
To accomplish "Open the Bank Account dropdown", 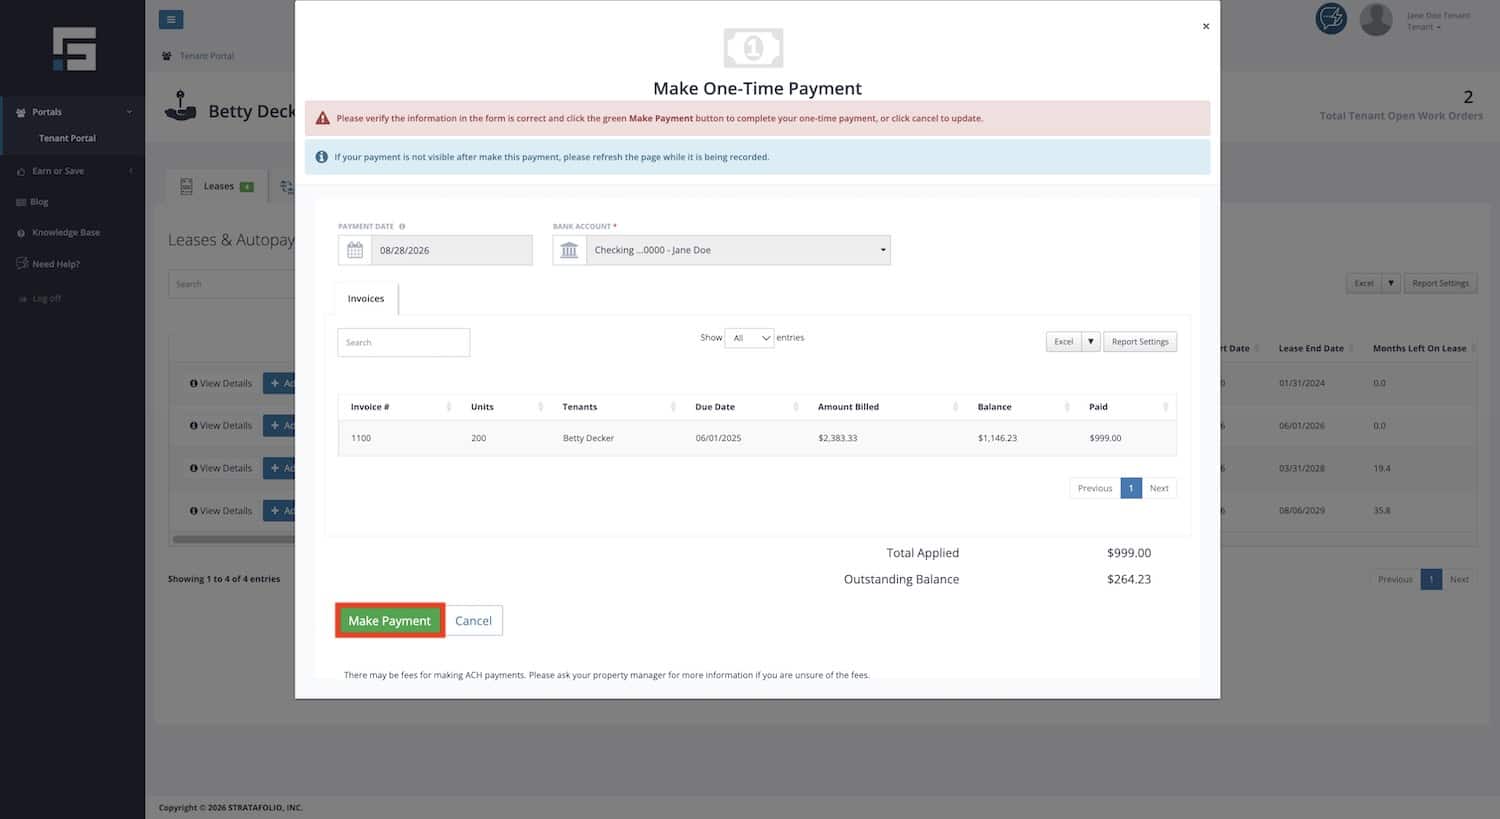I will tap(738, 250).
